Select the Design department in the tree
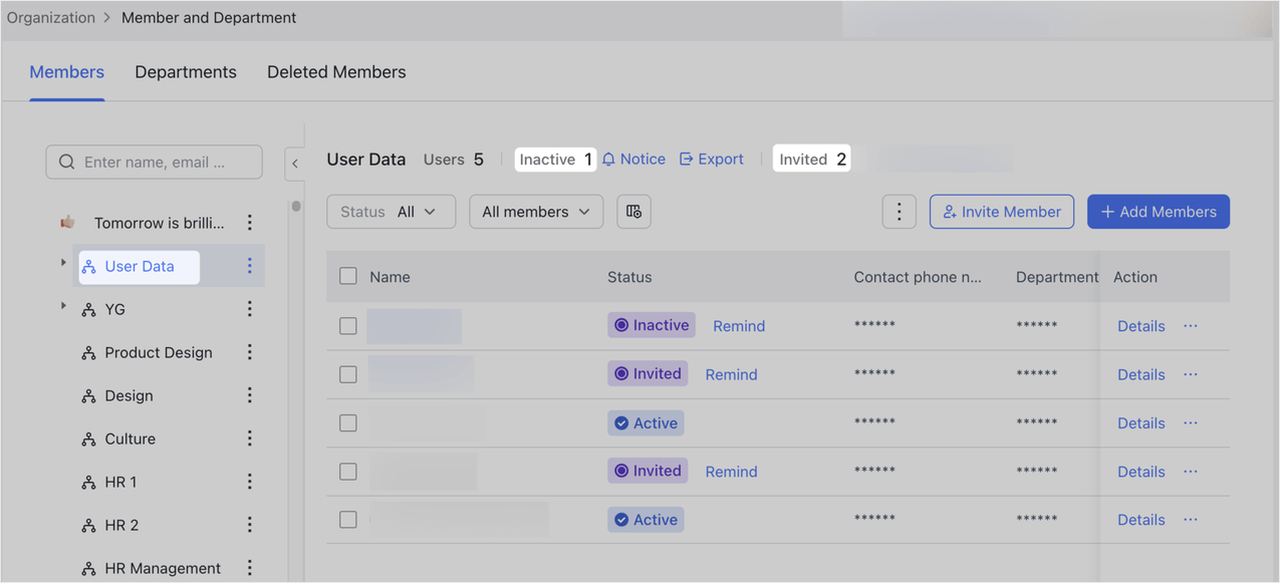 [x=129, y=396]
